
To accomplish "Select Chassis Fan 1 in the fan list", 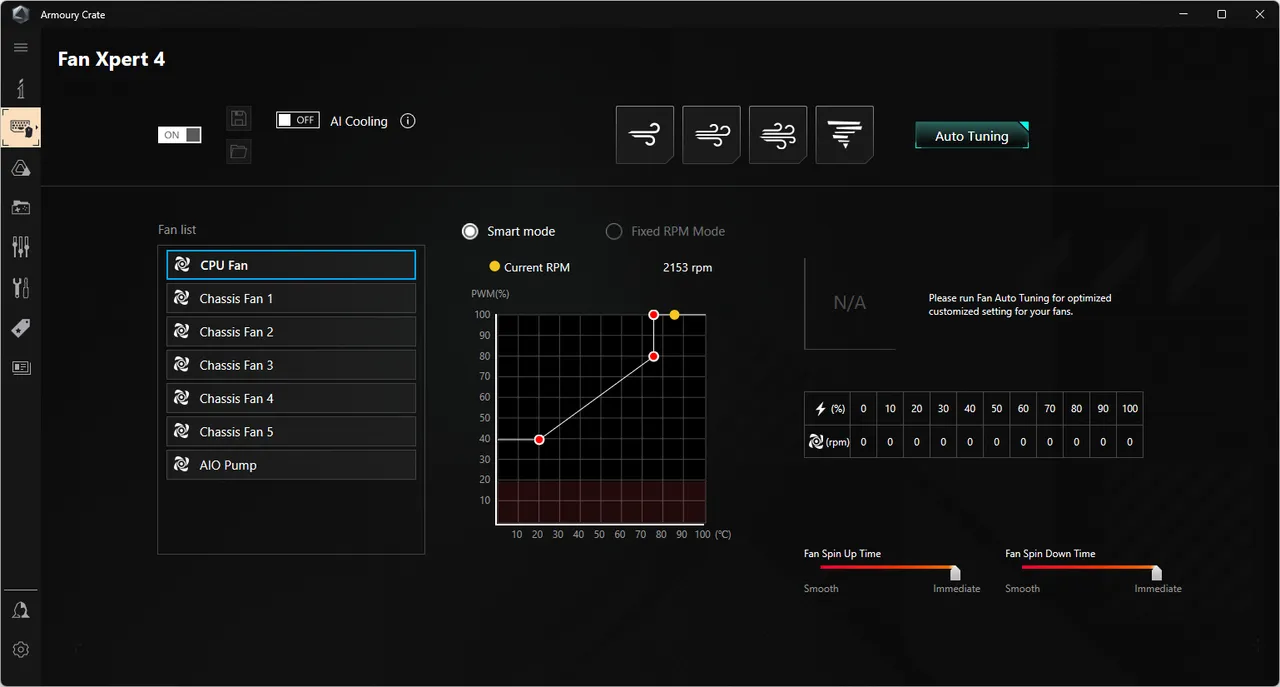I will point(291,298).
